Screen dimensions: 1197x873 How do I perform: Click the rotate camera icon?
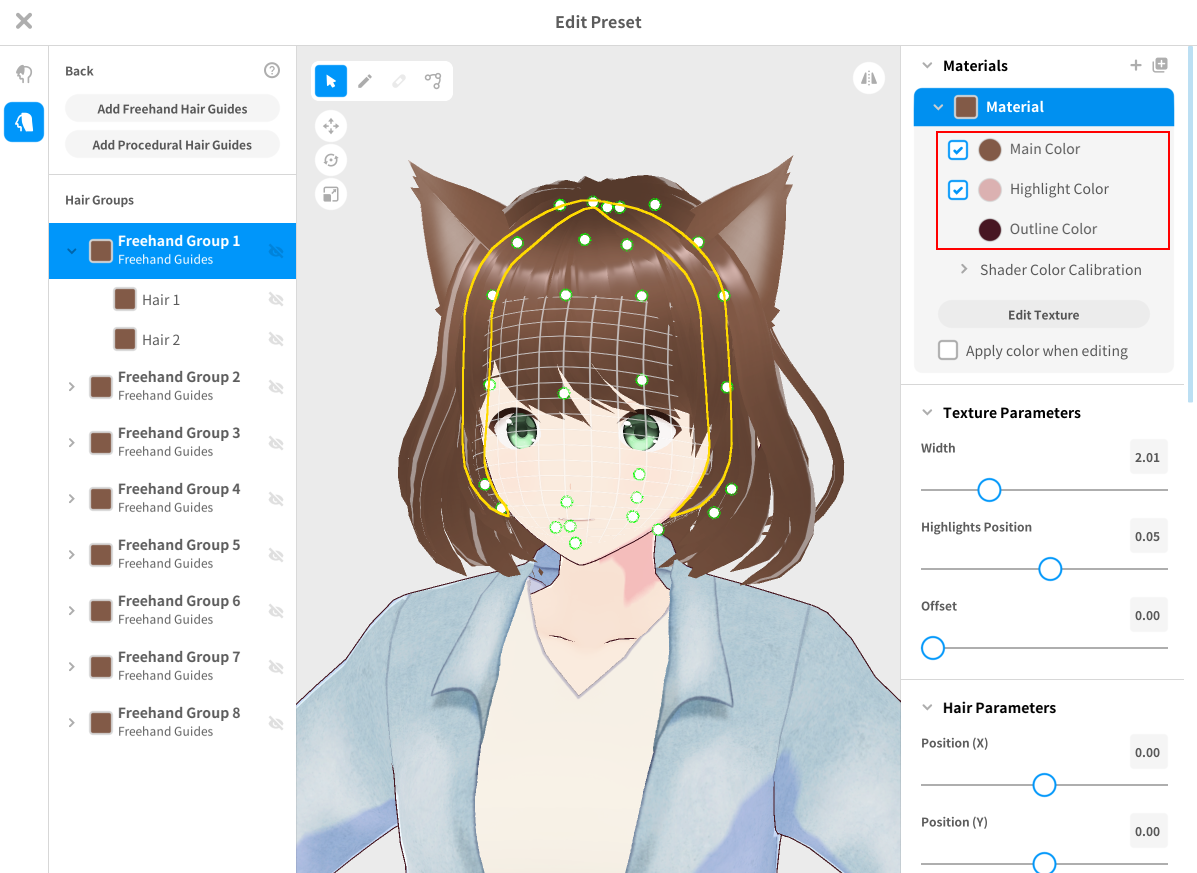tap(331, 160)
